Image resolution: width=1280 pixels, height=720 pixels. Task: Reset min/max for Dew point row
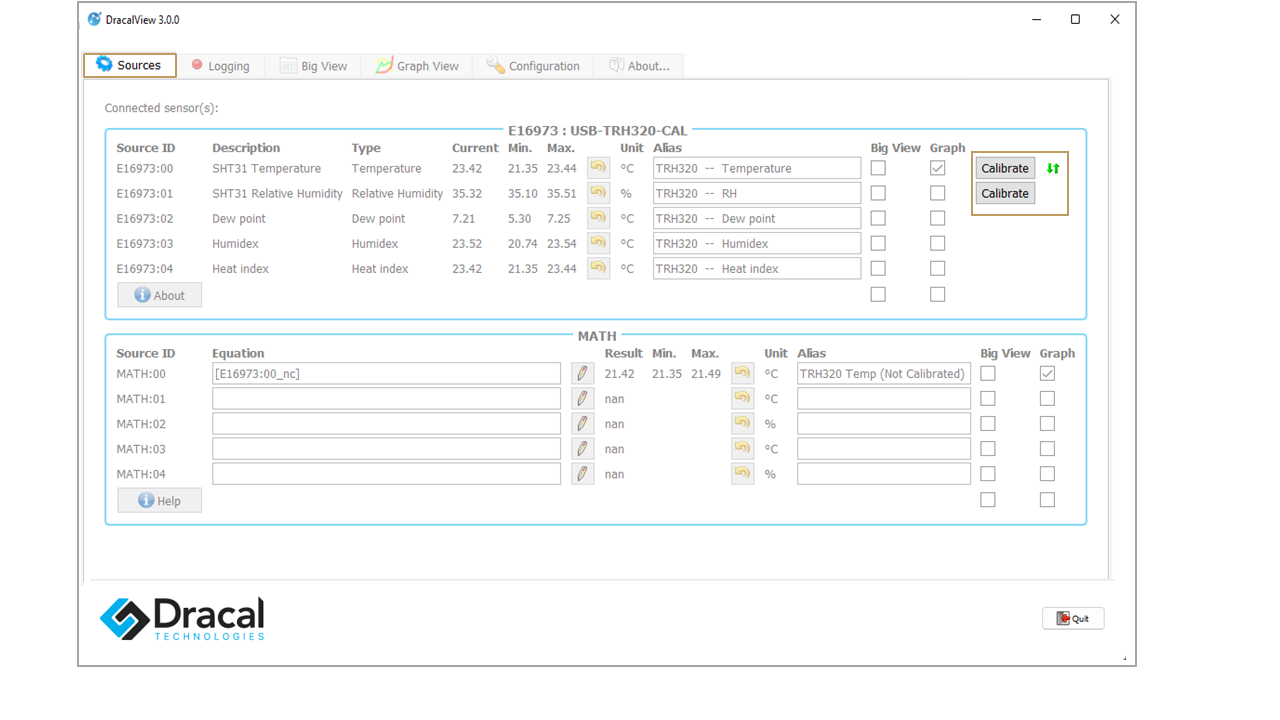[598, 218]
